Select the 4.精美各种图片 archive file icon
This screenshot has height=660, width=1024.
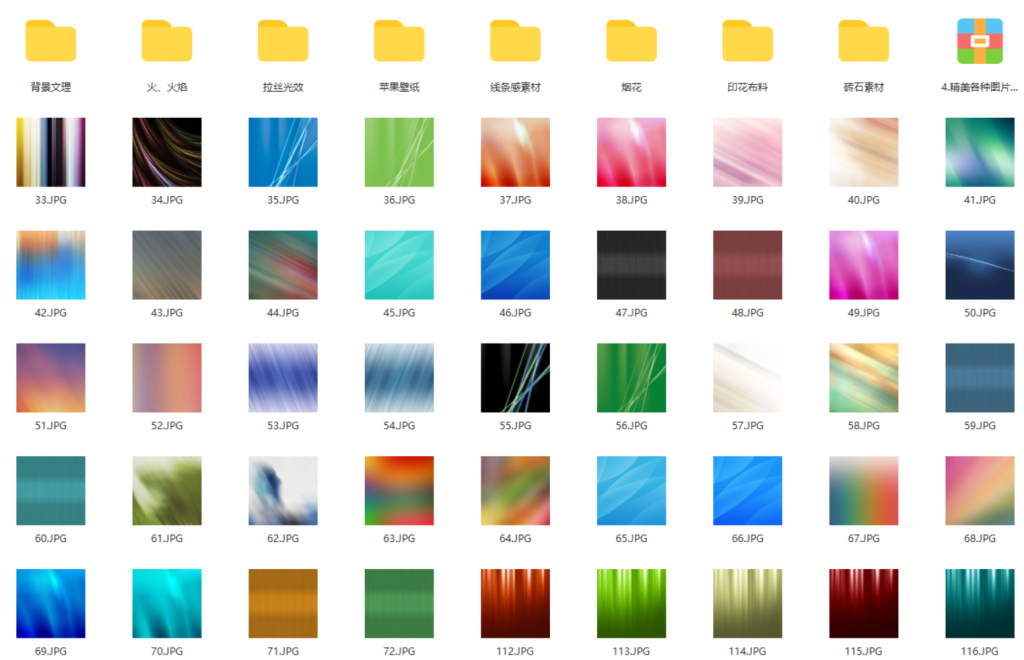(x=979, y=42)
